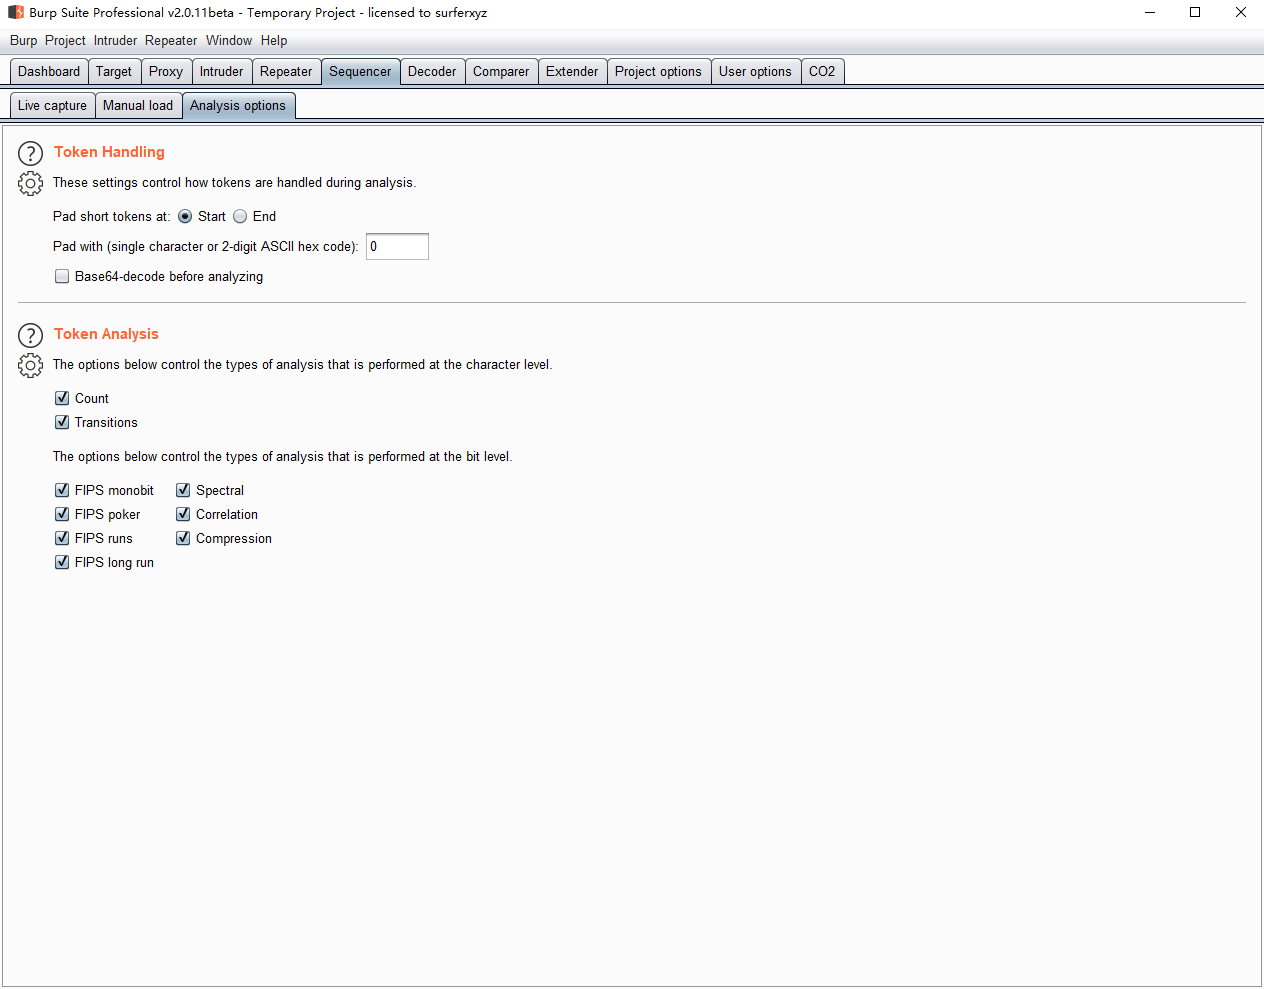The width and height of the screenshot is (1264, 989).
Task: Select the Start padding radio button
Action: 185,216
